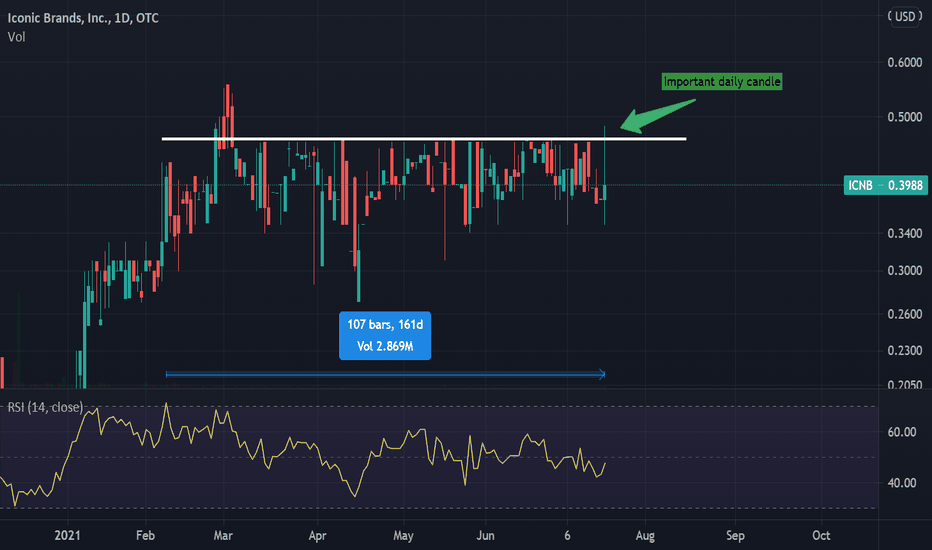Click the ICNB 0.3988 price label

click(885, 186)
